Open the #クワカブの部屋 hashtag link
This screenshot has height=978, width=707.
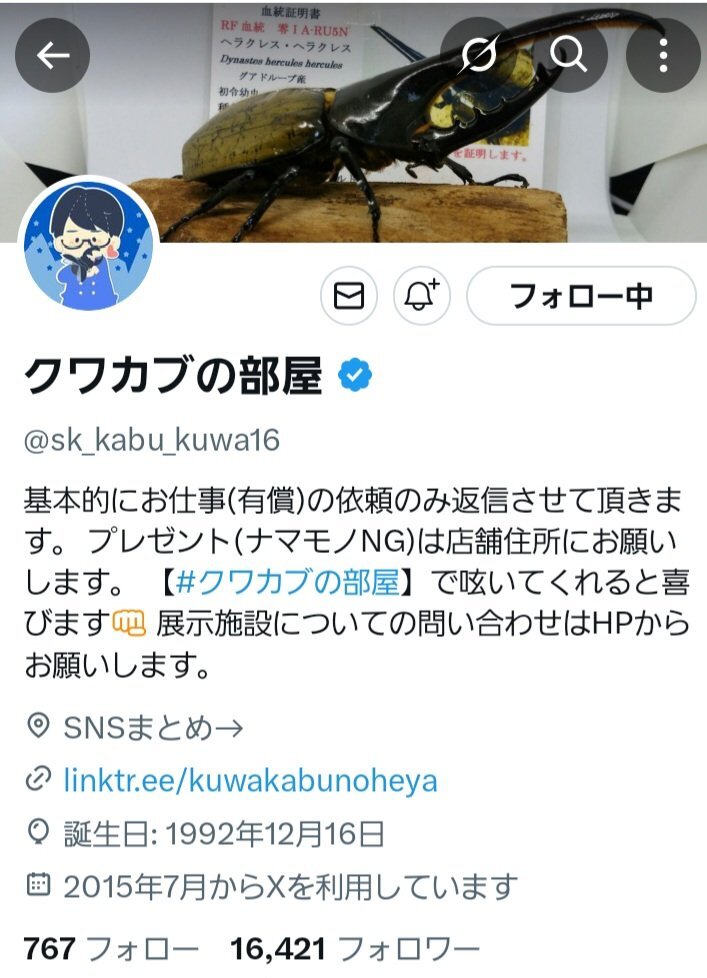coord(287,581)
